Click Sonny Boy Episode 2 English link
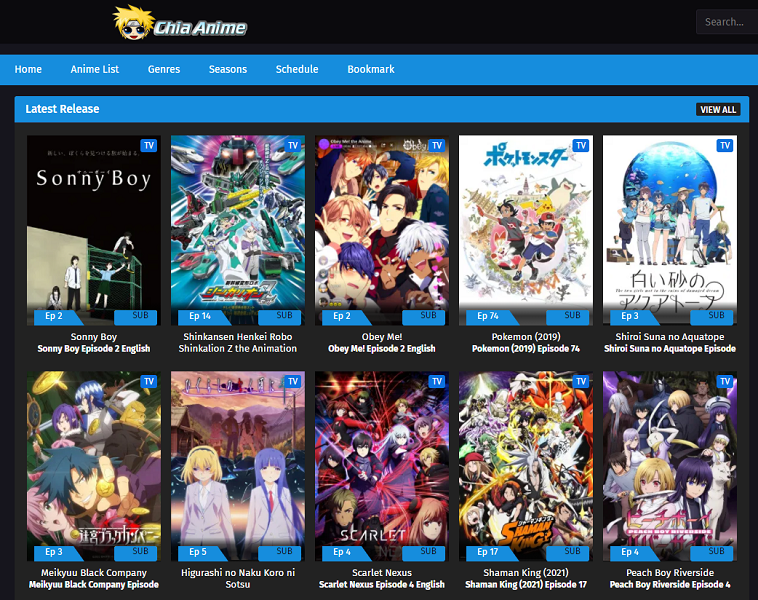Image resolution: width=758 pixels, height=600 pixels. pyautogui.click(x=94, y=349)
